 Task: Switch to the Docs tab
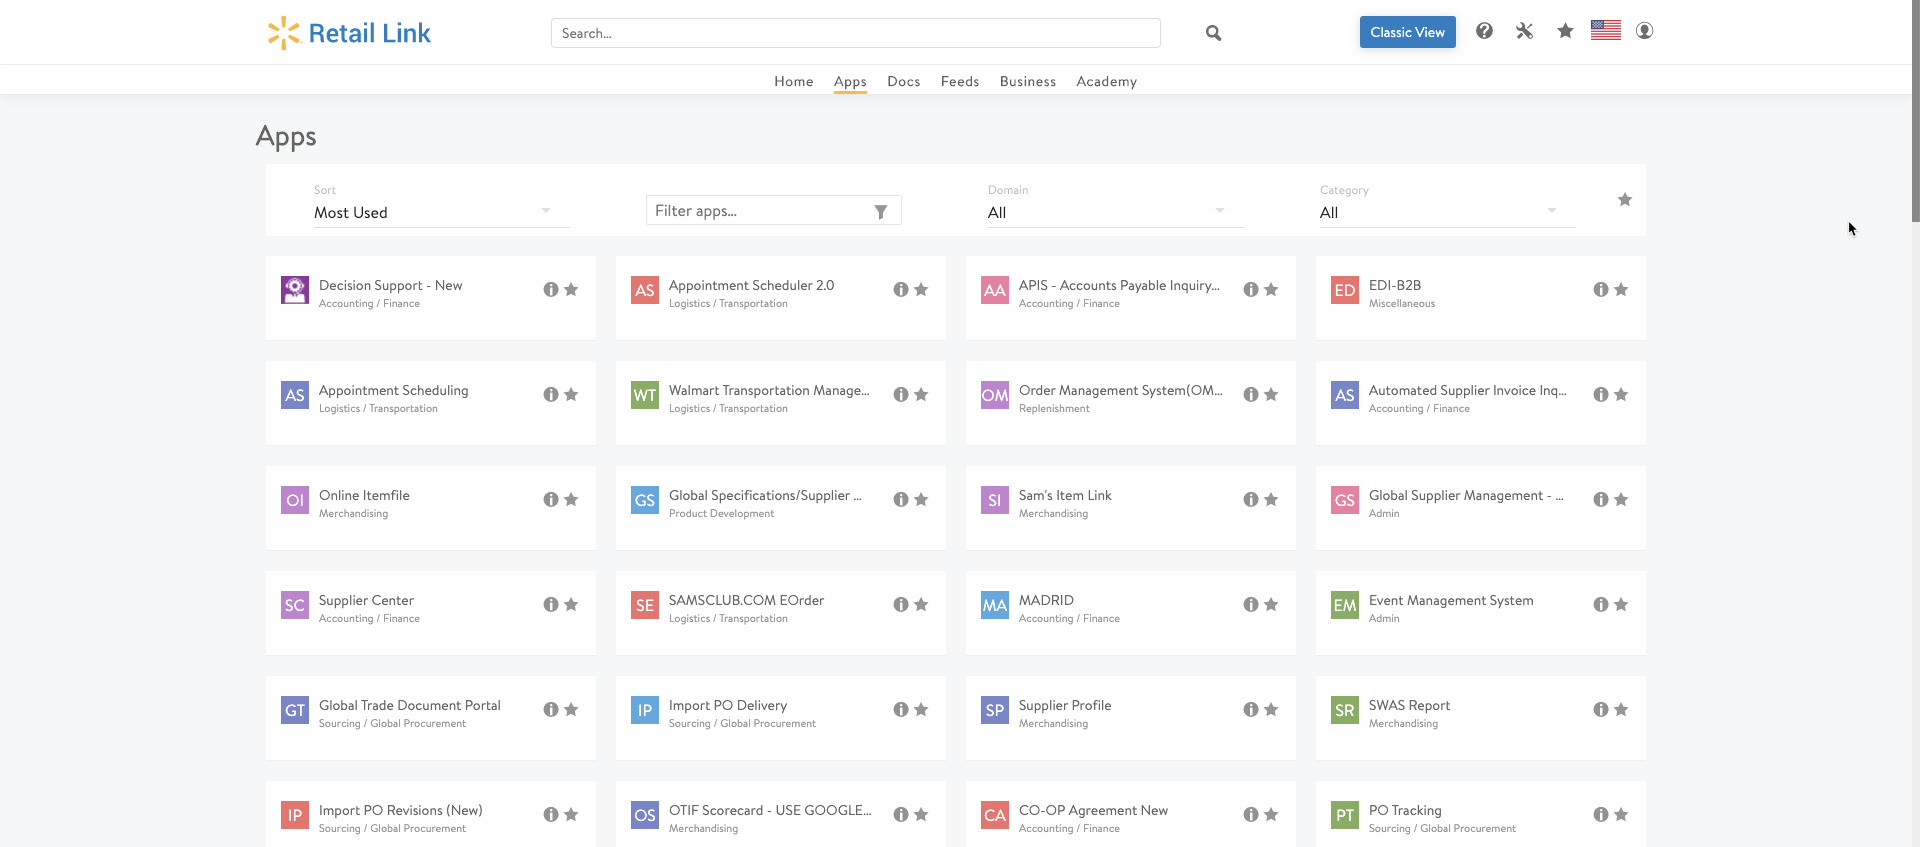pyautogui.click(x=903, y=81)
